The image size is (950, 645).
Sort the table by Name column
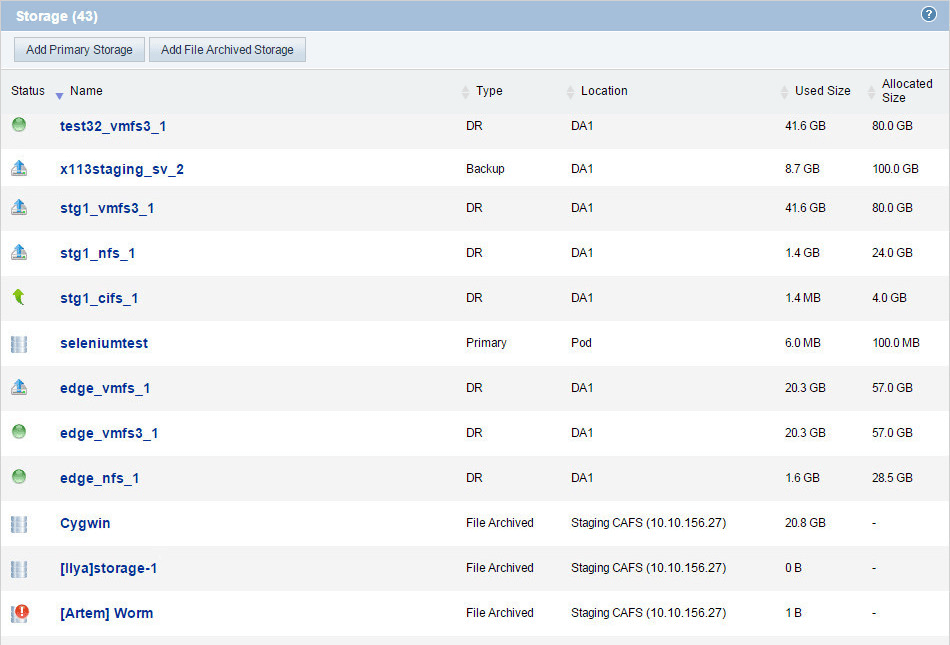(x=86, y=91)
